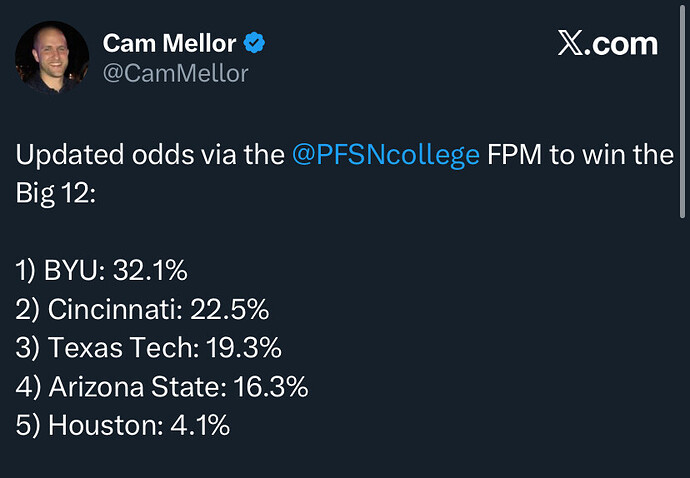The height and width of the screenshot is (478, 690).
Task: Open the Cam Mellor display name
Action: 170,43
